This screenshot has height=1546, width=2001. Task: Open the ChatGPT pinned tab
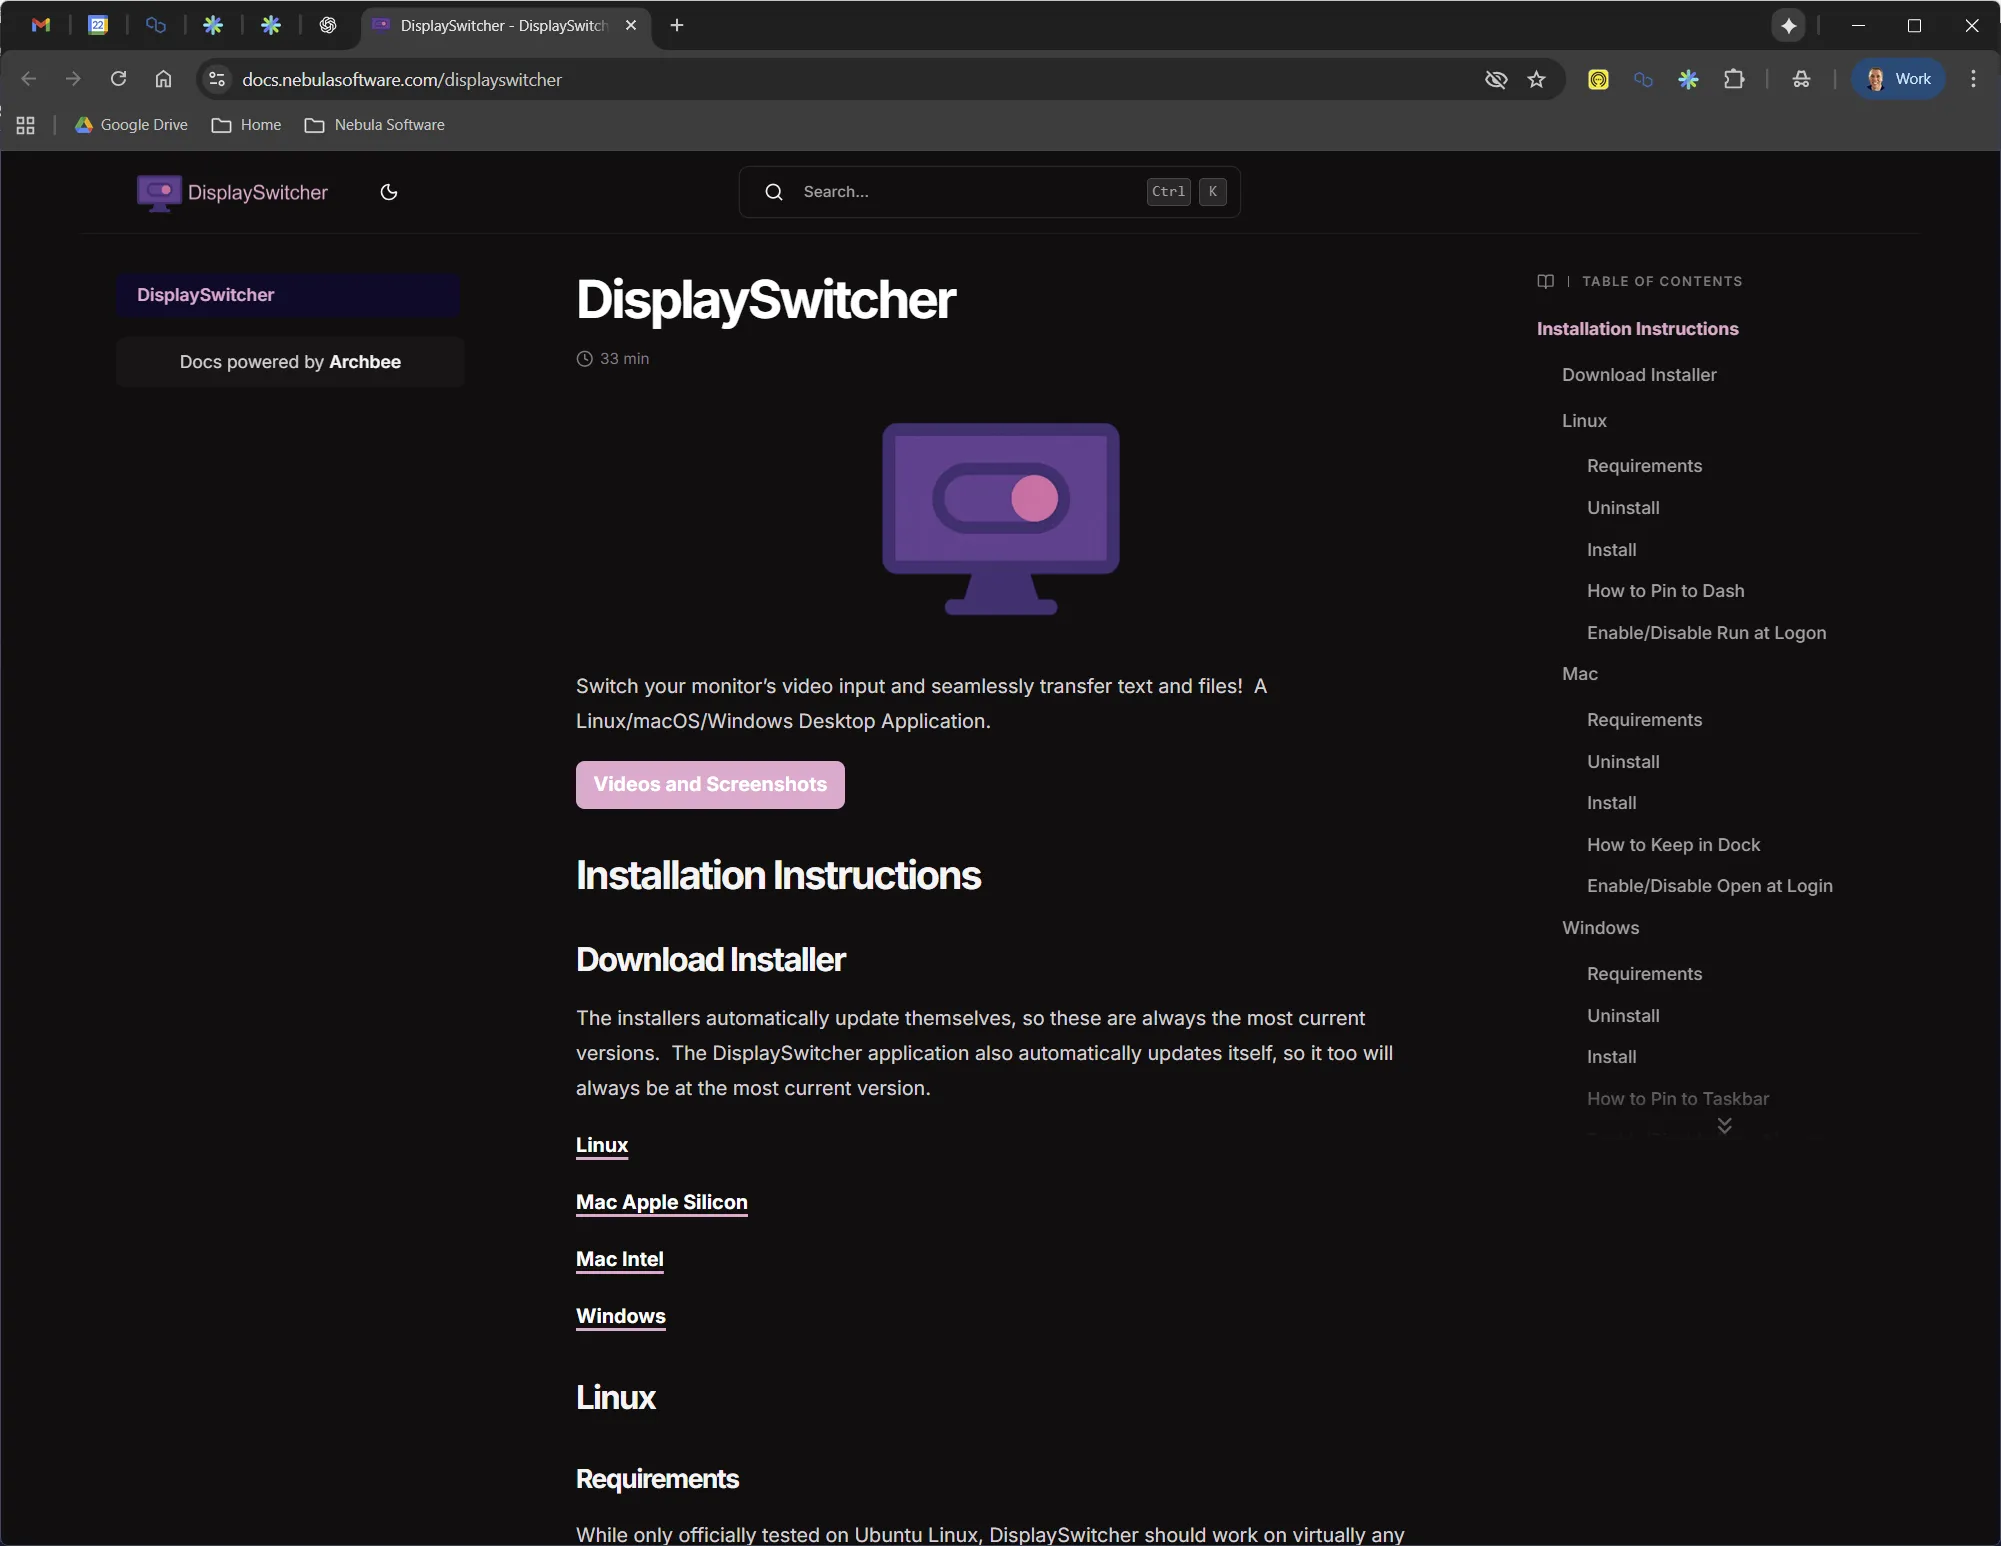(x=328, y=25)
